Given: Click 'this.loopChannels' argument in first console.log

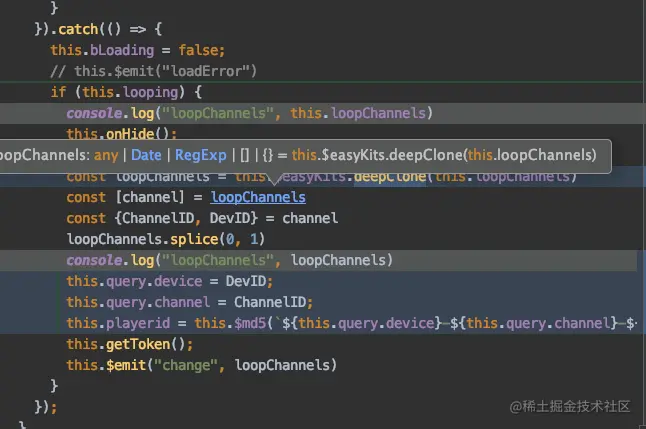Looking at the screenshot, I should [x=358, y=113].
